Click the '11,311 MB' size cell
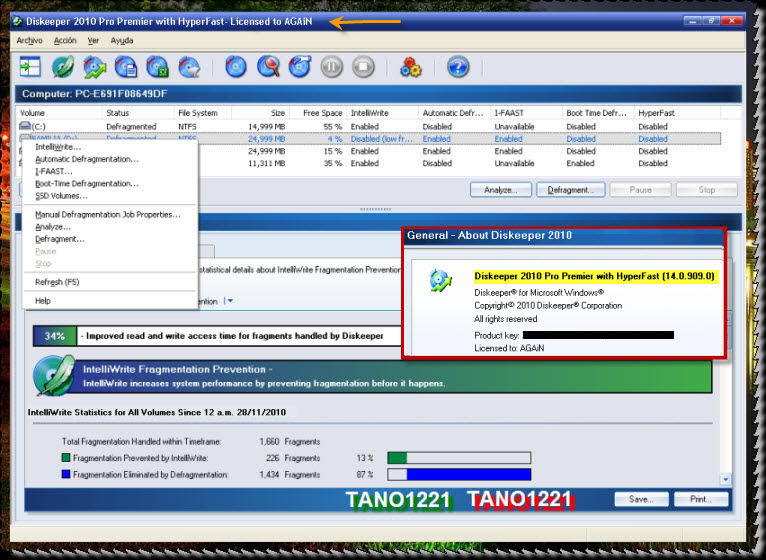The image size is (766, 560). coord(266,163)
